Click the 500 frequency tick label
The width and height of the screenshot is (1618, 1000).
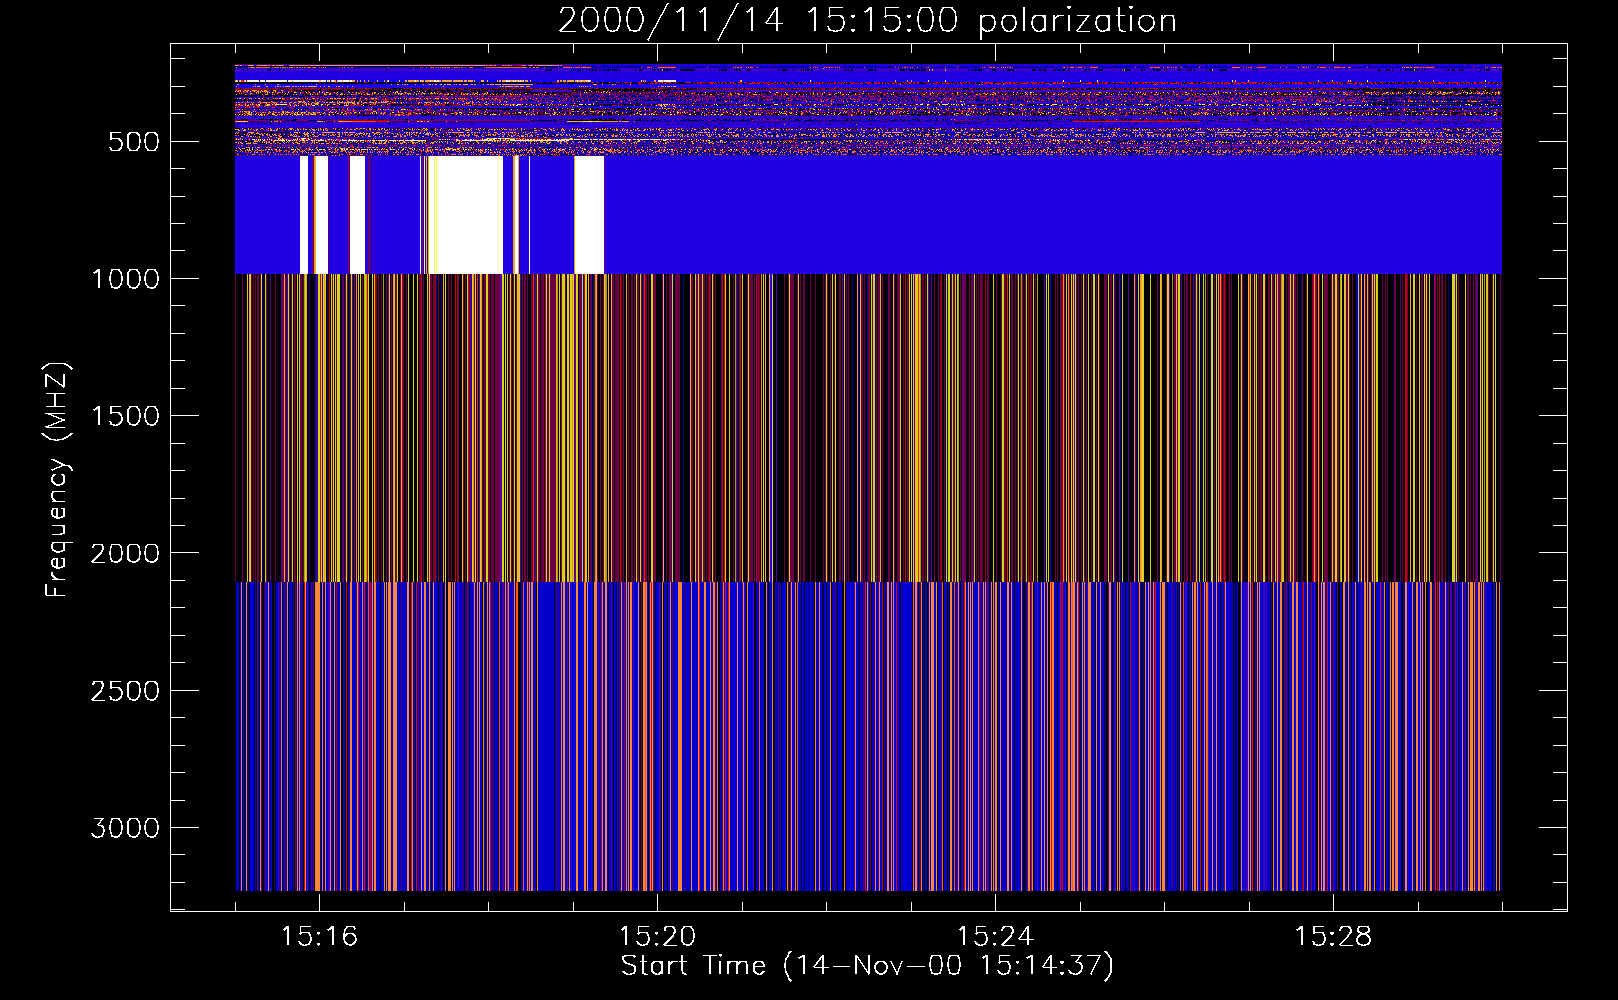(133, 142)
